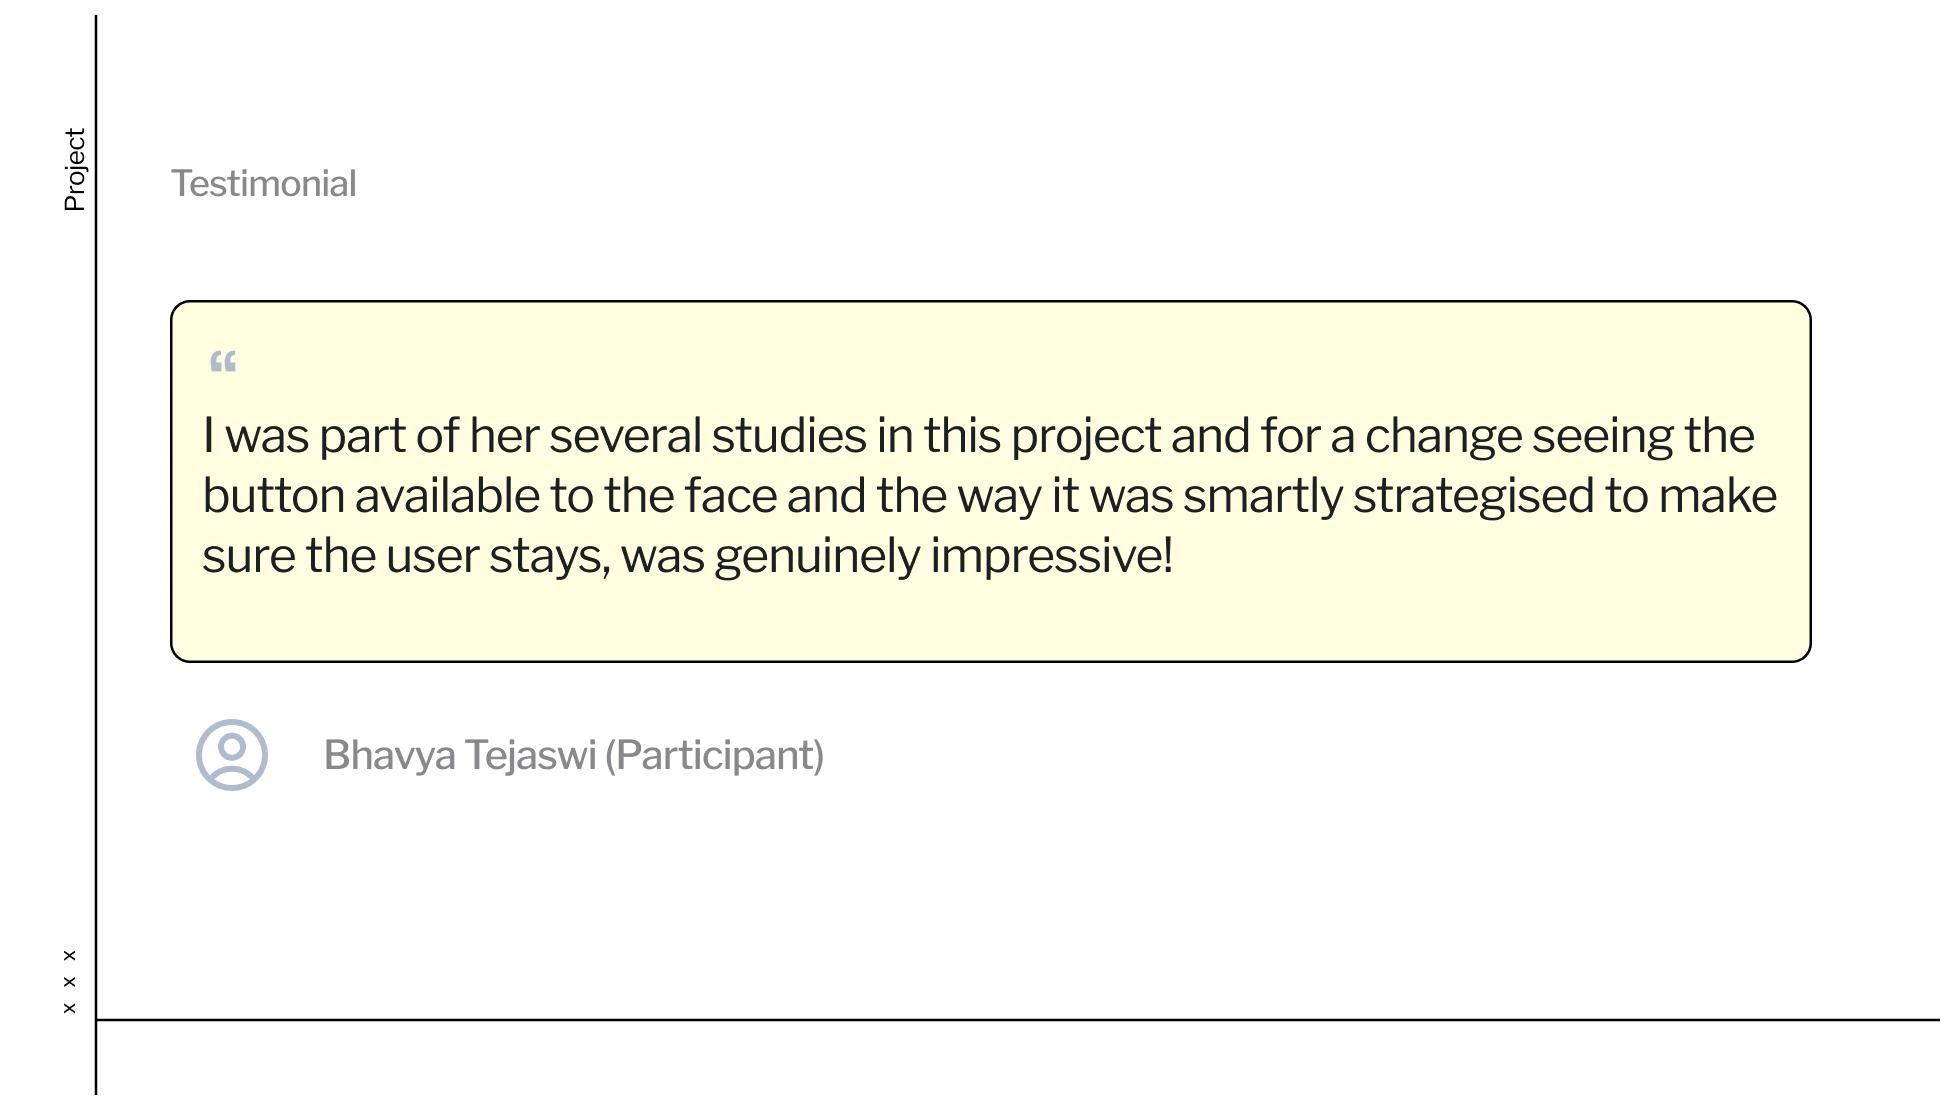
Task: Click the word studies in the quote
Action: click(x=789, y=436)
